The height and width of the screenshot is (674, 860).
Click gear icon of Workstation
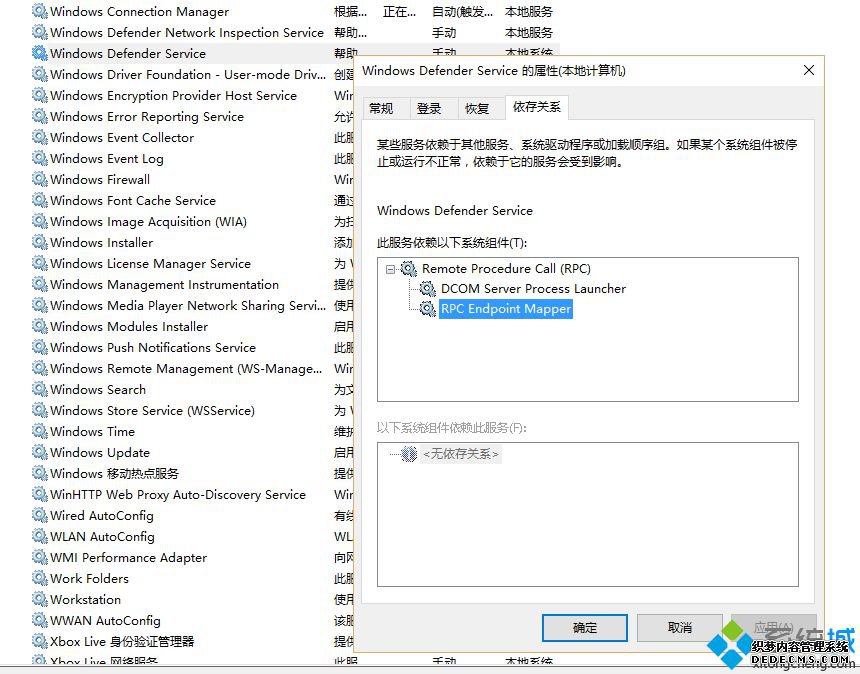coord(39,599)
